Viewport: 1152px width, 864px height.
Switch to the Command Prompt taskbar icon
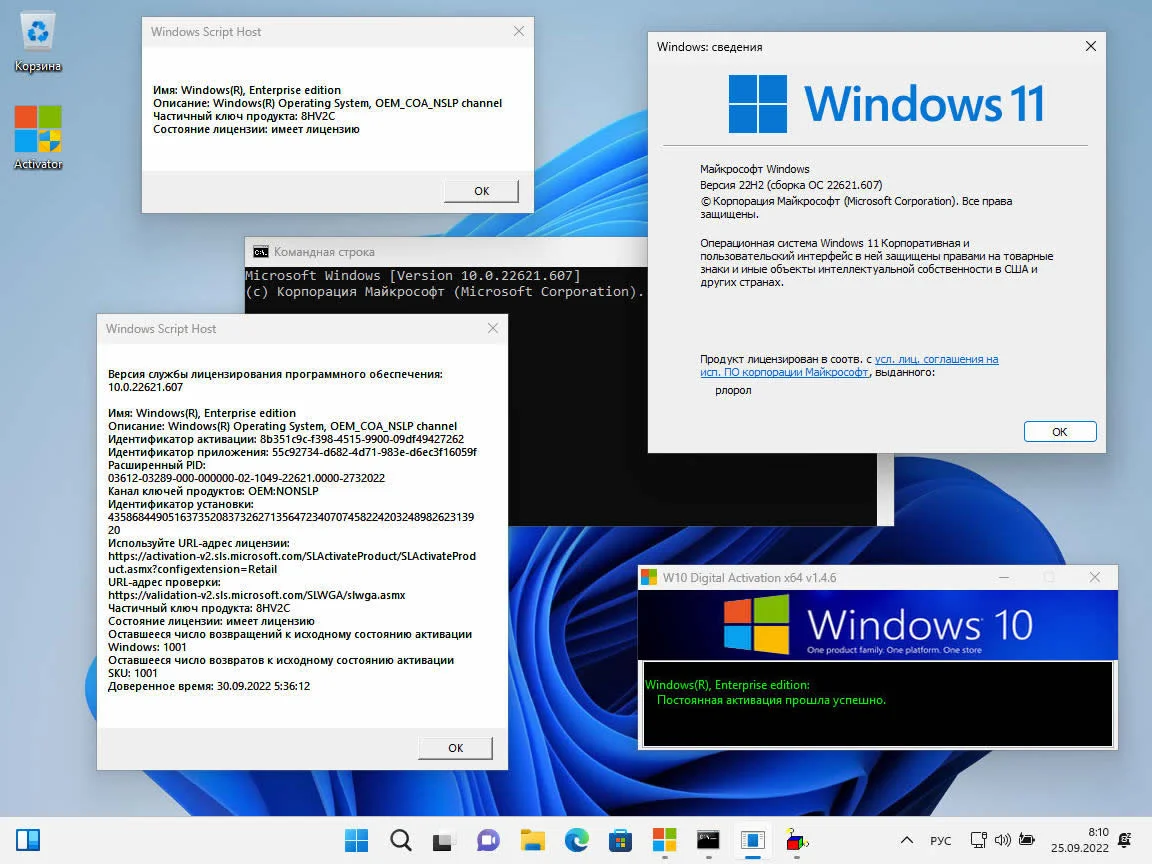[x=708, y=840]
